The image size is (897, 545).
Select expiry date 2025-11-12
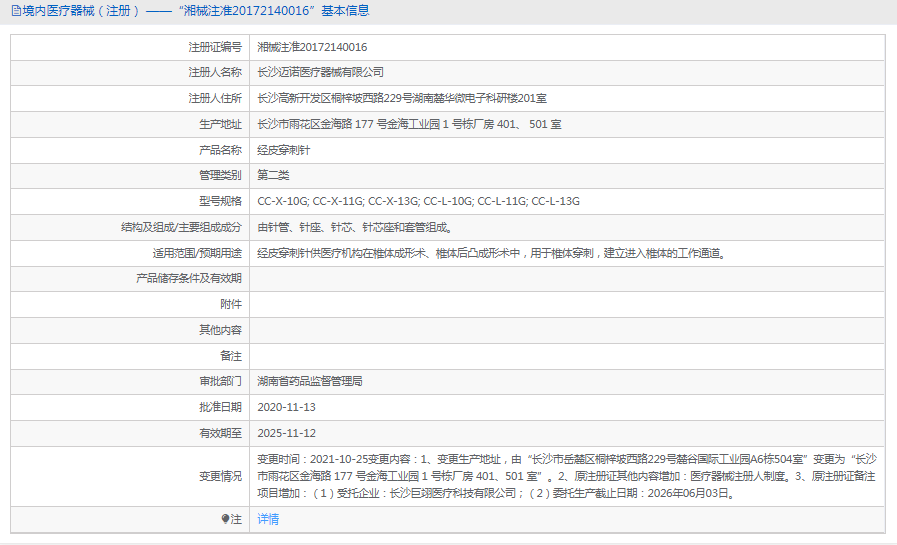286,433
